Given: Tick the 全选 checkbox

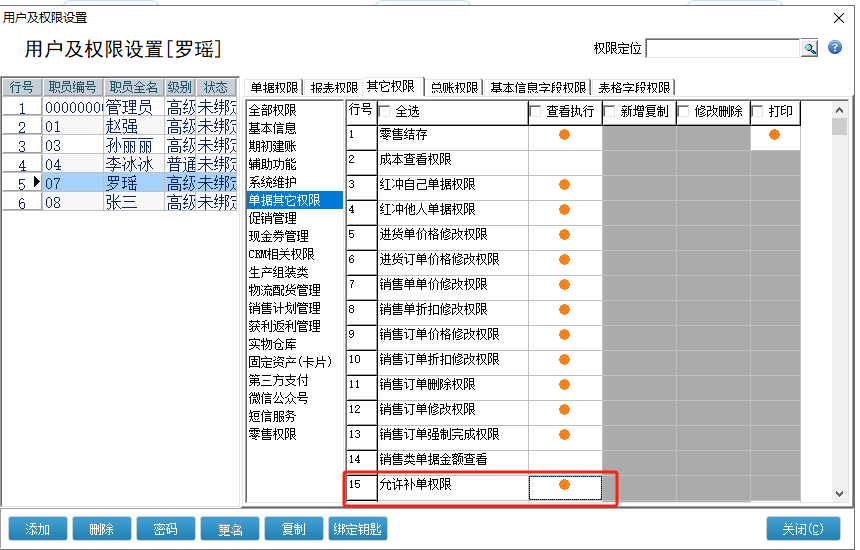Looking at the screenshot, I should (385, 112).
